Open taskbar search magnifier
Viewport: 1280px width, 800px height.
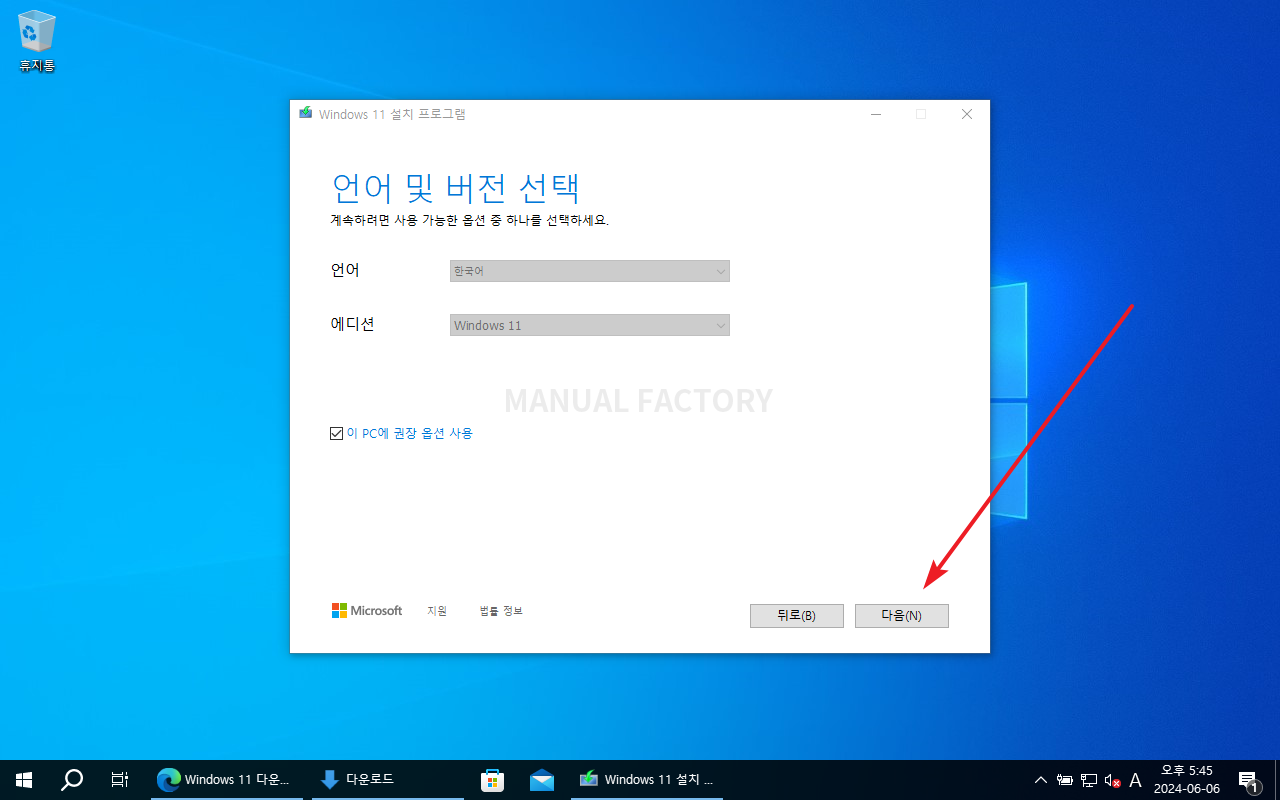pos(72,780)
